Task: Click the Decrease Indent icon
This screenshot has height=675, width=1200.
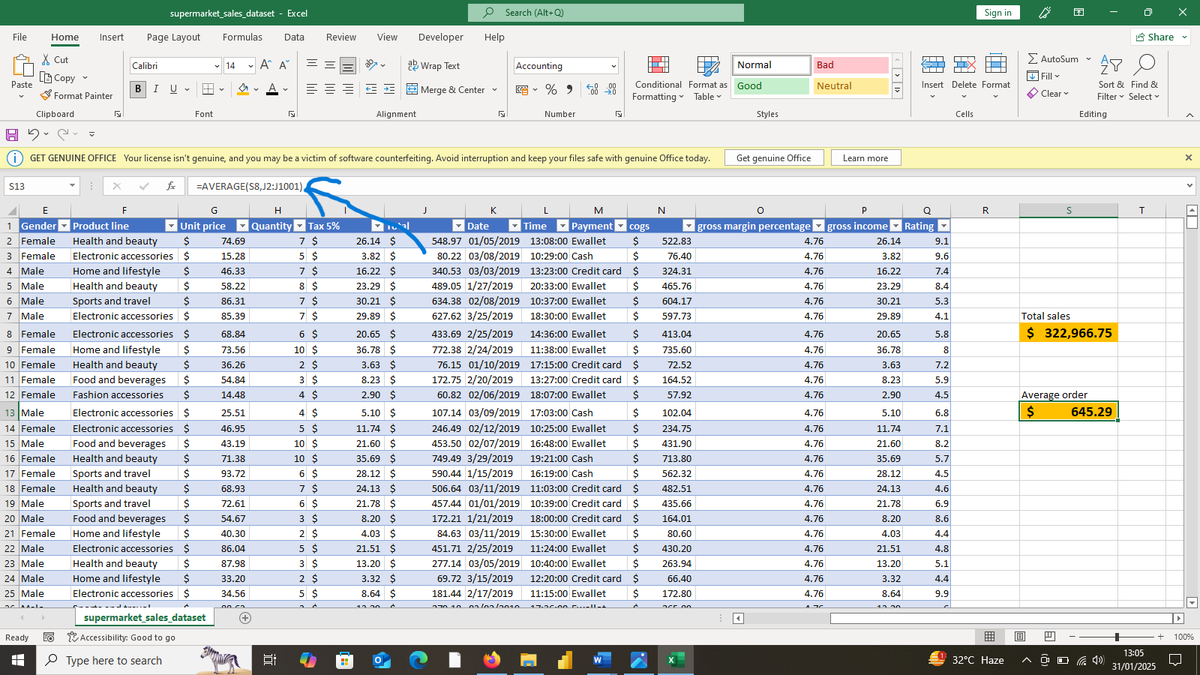Action: 369,89
